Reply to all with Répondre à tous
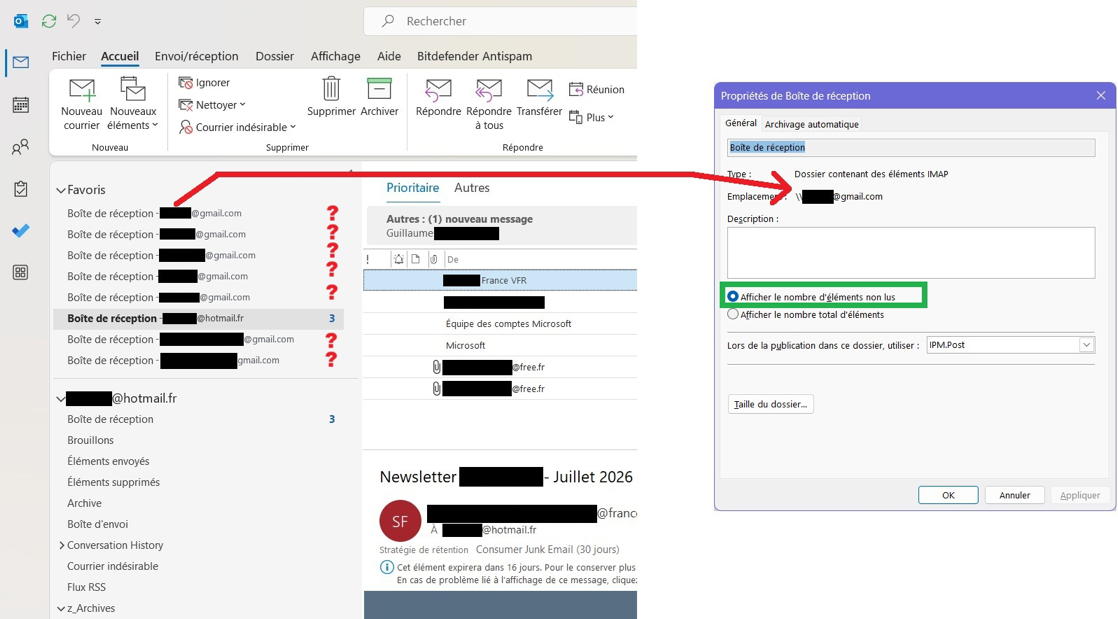Screen dimensions: 1118x619 [x=489, y=104]
